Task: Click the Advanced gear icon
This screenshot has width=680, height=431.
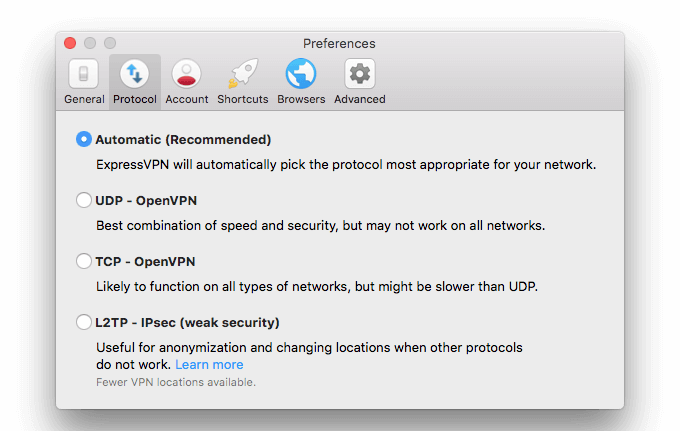Action: [360, 74]
